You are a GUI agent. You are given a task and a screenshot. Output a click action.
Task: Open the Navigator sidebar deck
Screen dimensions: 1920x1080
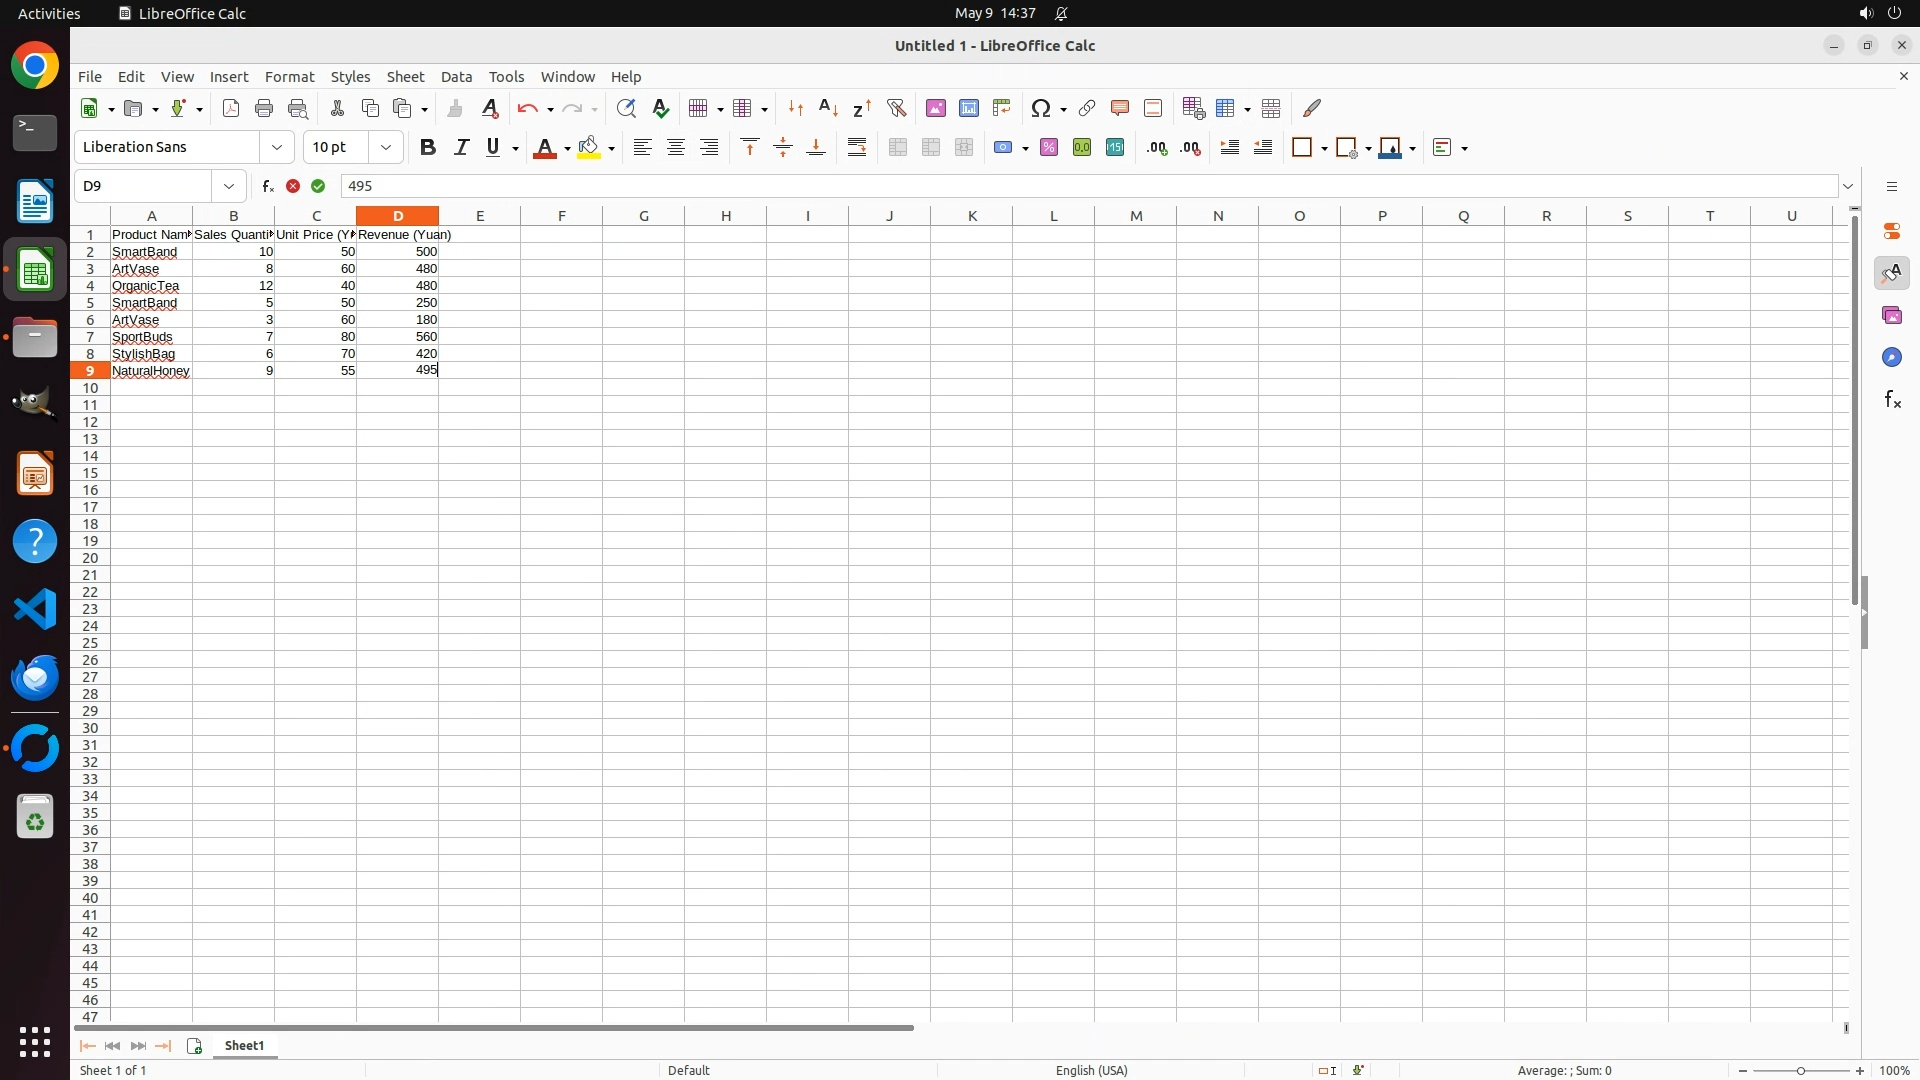point(1892,358)
